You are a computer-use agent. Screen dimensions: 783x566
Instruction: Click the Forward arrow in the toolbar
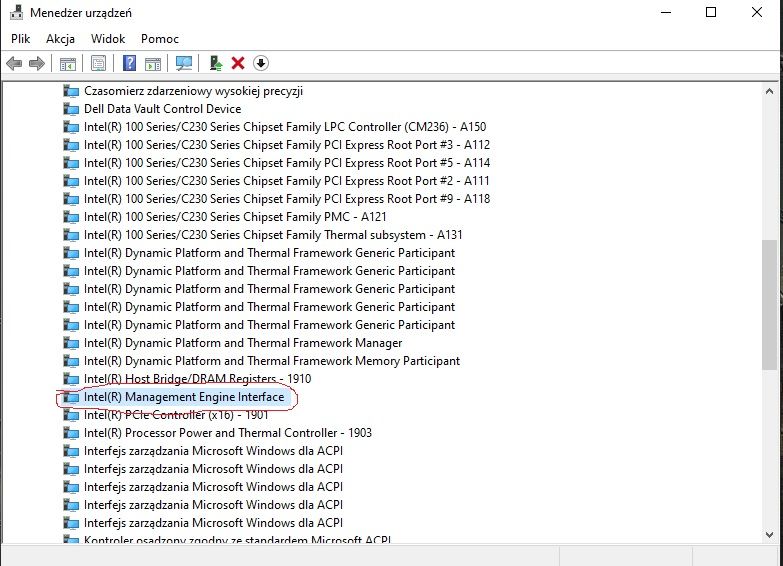pos(36,63)
